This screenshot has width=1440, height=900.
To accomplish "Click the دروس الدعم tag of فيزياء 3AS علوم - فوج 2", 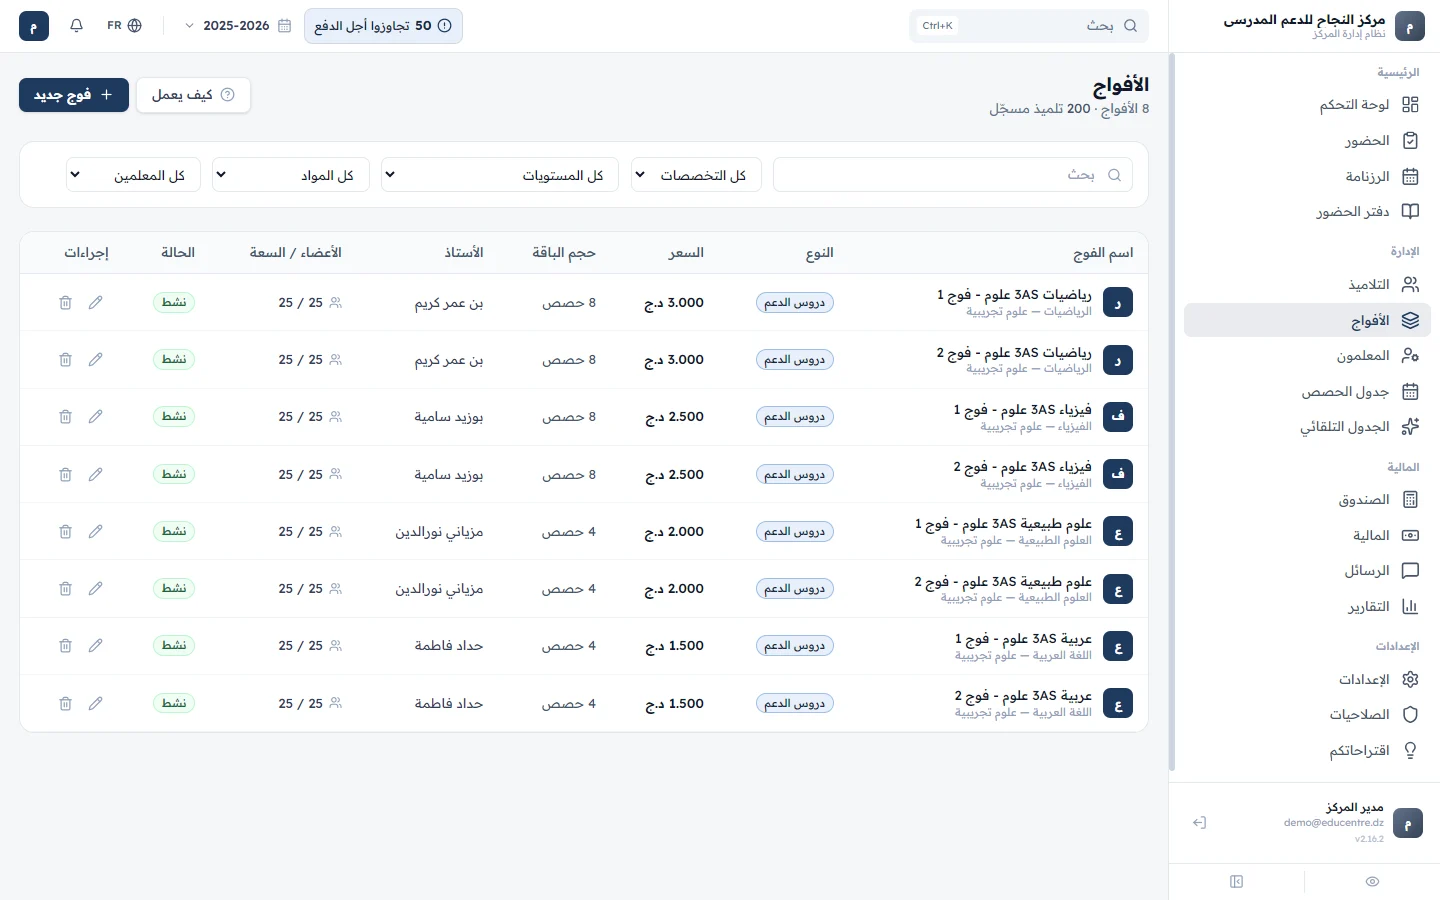I will point(795,474).
